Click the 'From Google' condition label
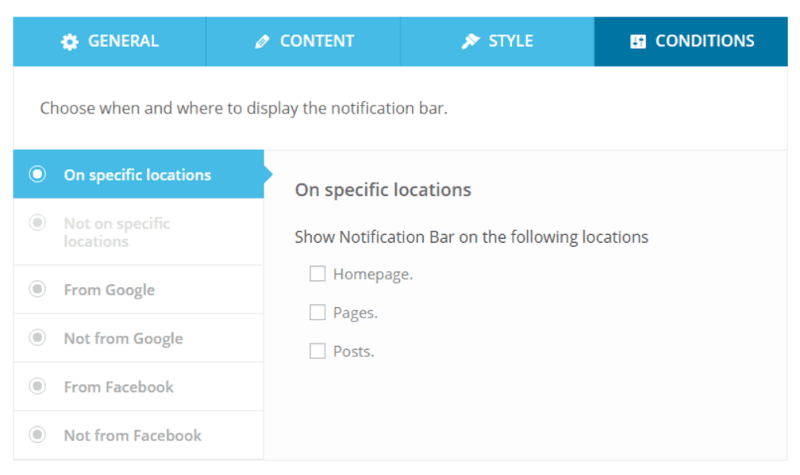 click(109, 290)
